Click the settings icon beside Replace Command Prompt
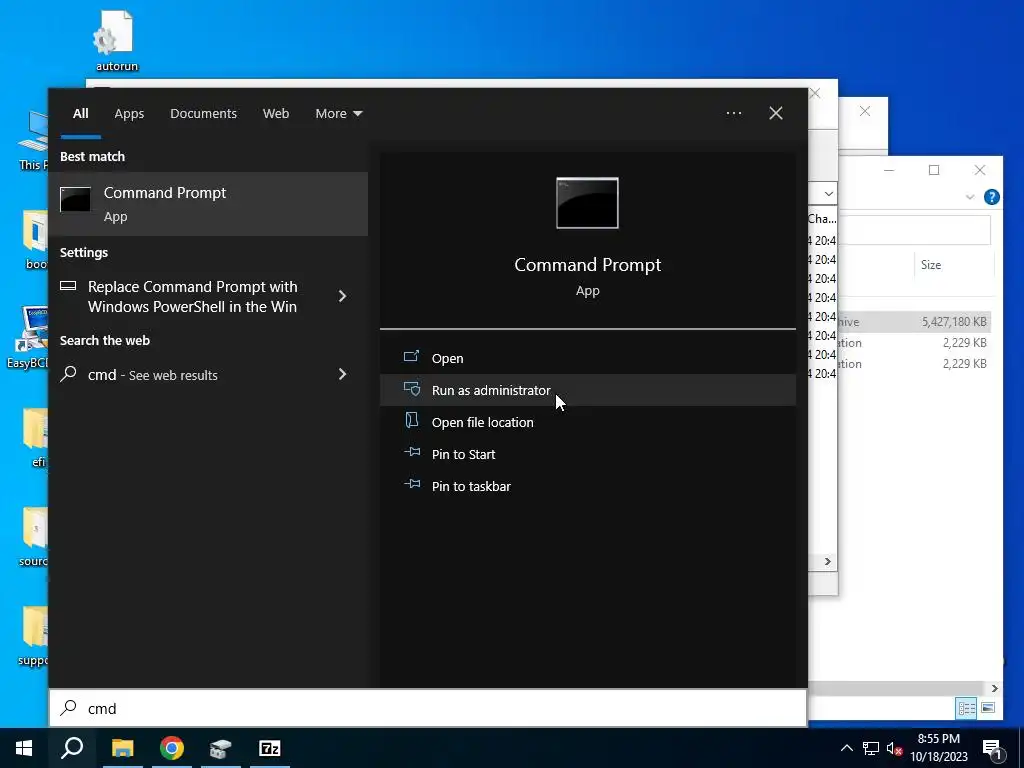Screen dimensions: 1024x768 click(68, 285)
